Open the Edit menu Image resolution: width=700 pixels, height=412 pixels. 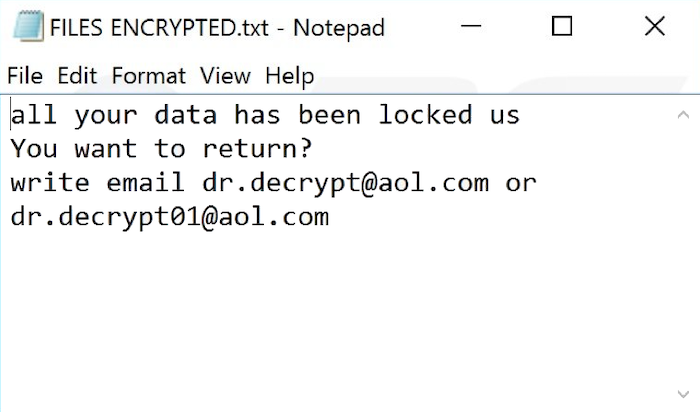click(77, 75)
